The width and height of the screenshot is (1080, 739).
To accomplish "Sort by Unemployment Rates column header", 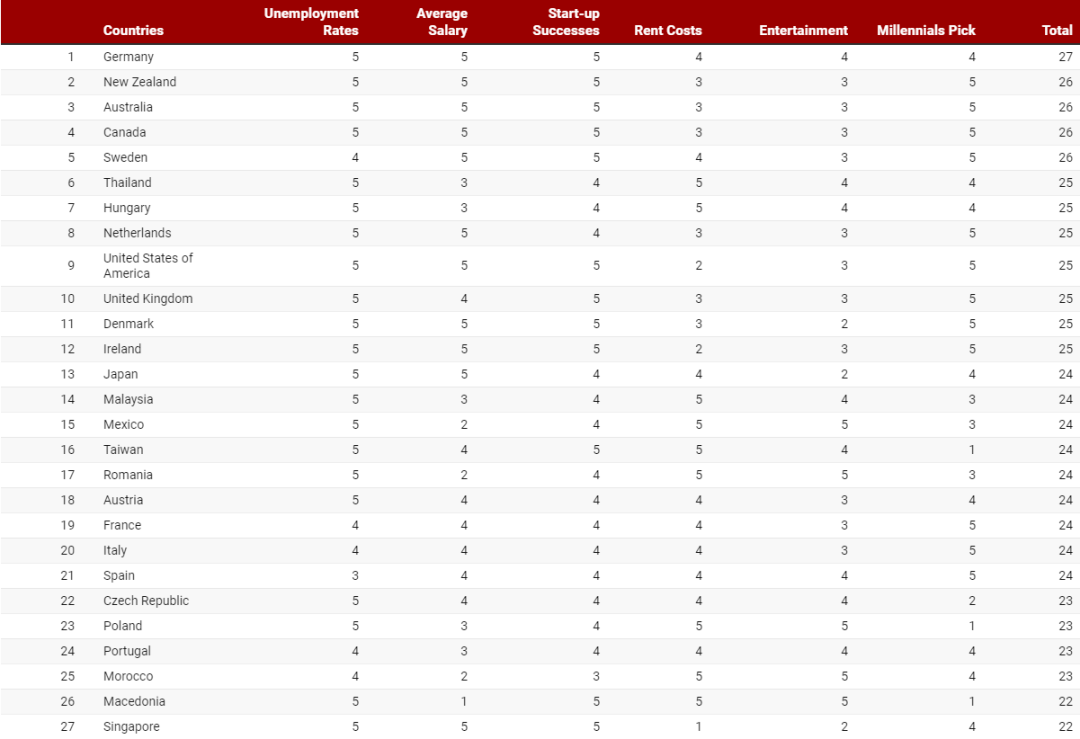I will click(x=311, y=22).
